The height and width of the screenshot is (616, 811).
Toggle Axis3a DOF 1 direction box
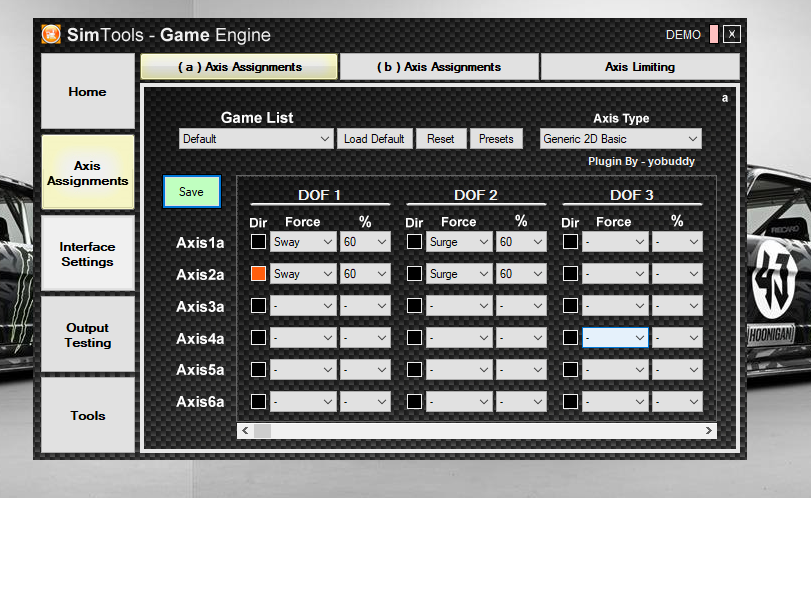(x=258, y=306)
